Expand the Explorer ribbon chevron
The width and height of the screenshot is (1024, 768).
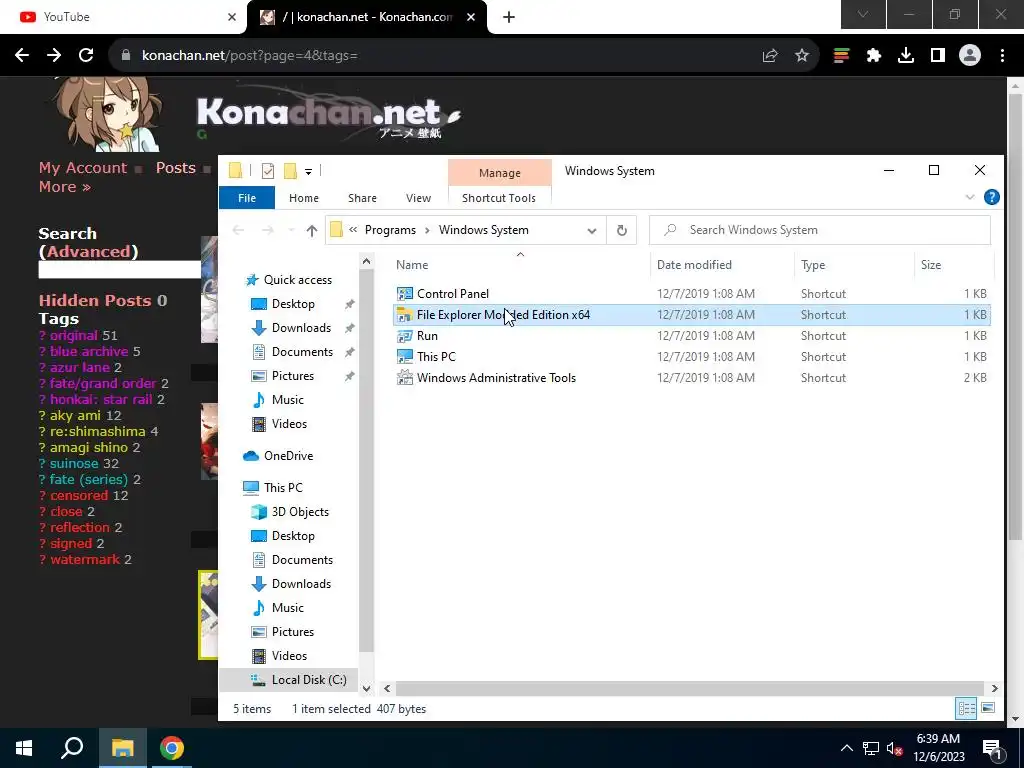pyautogui.click(x=970, y=197)
